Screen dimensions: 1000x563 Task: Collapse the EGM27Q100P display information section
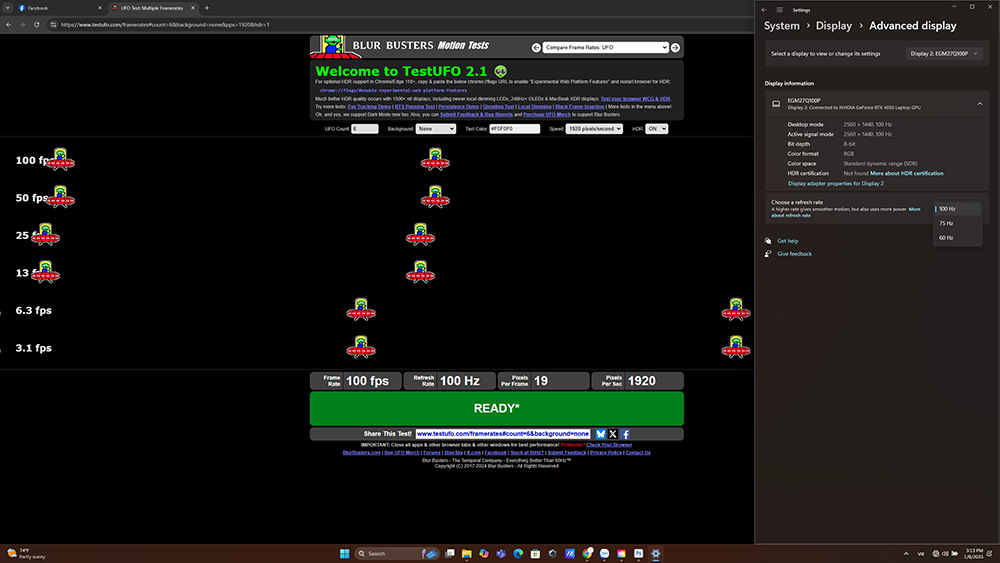[x=980, y=104]
